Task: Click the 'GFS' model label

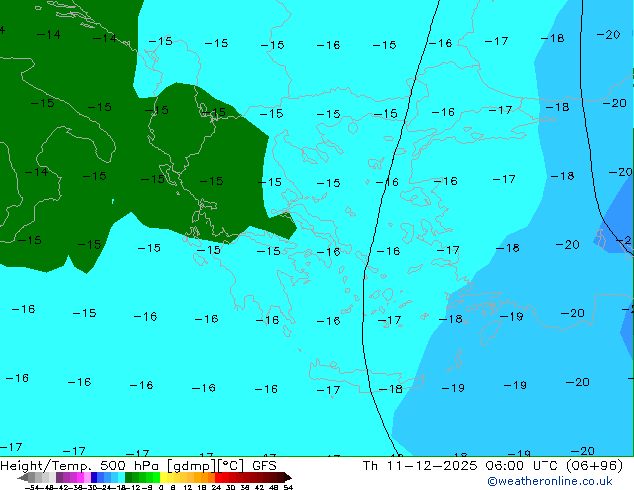Action: coord(264,466)
